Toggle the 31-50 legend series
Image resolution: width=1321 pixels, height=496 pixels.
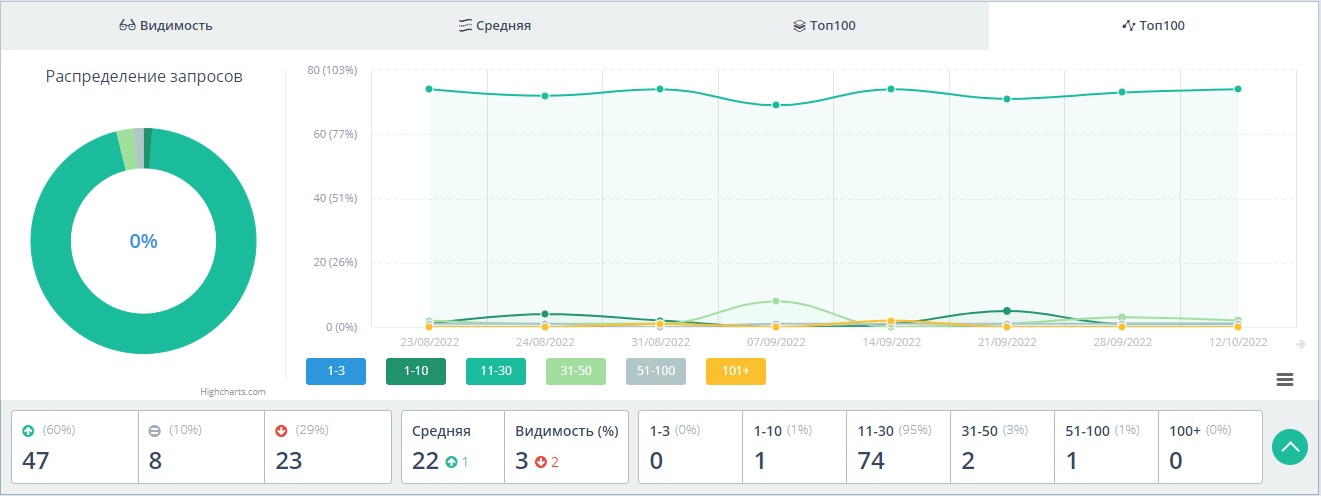[576, 371]
